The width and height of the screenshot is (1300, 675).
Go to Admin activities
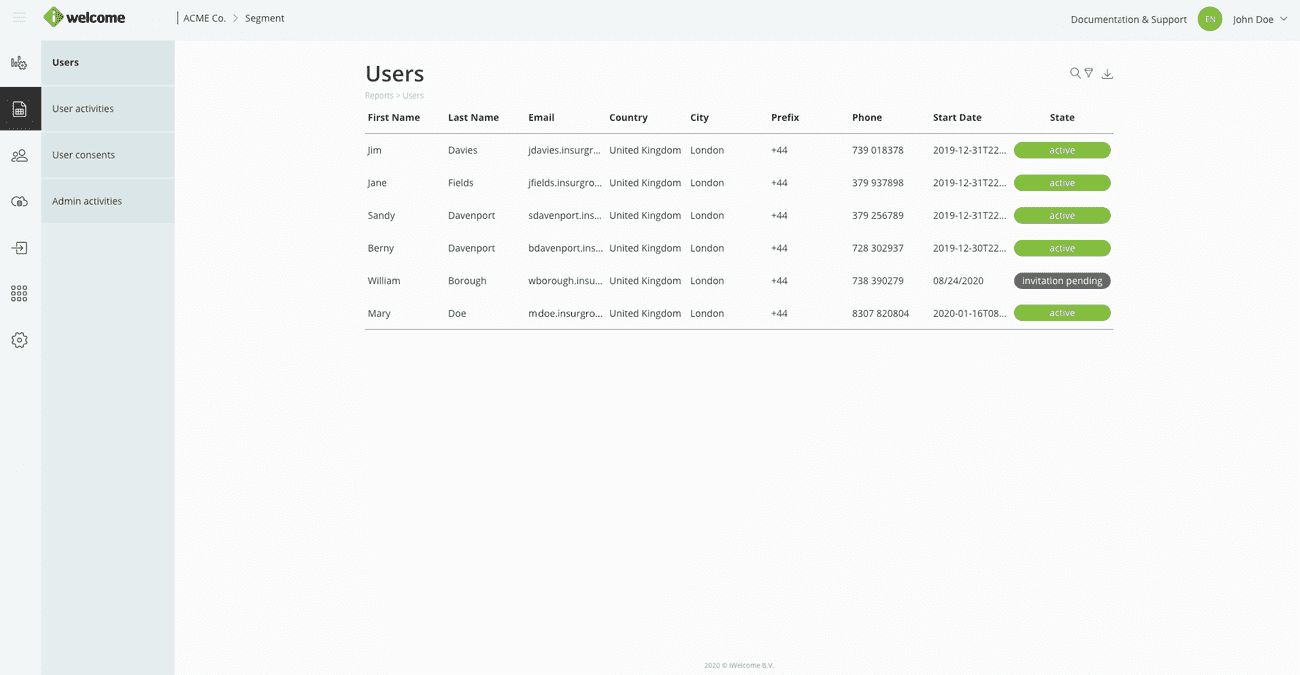87,201
